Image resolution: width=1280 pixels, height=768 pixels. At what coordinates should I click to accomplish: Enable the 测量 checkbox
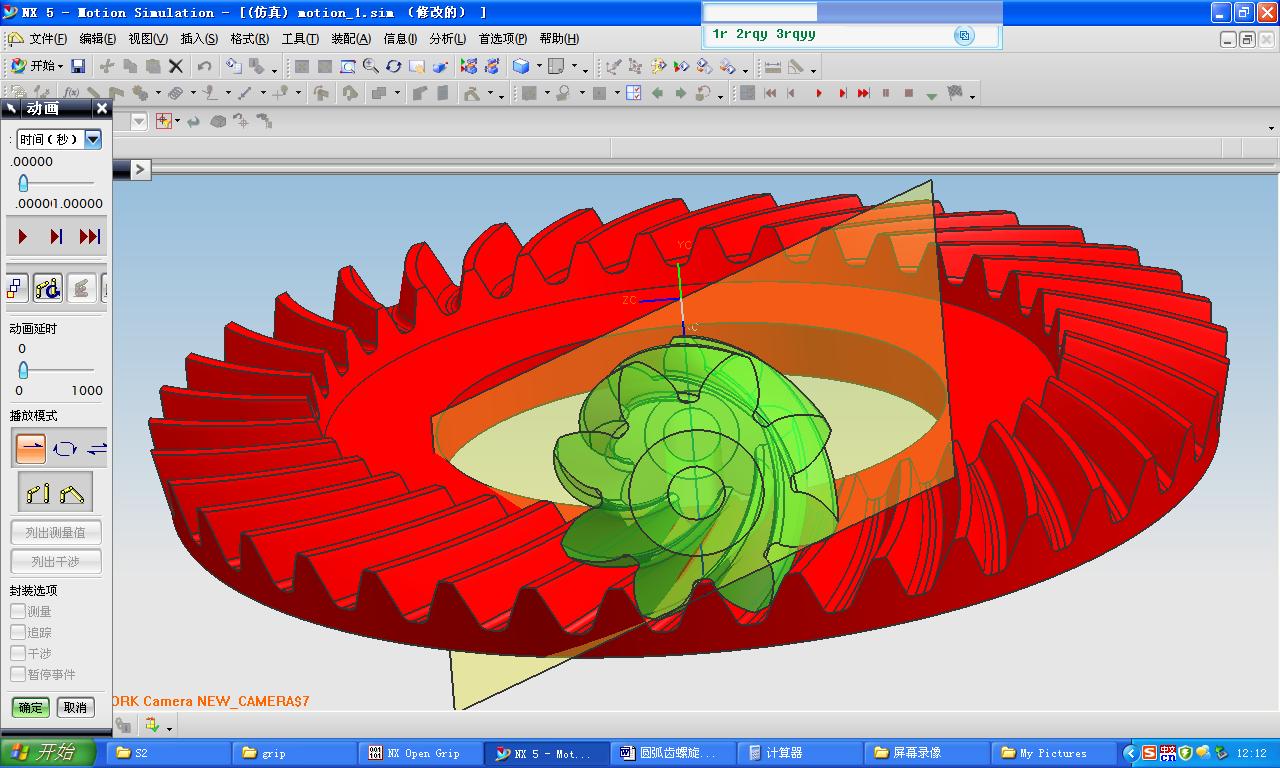point(18,611)
